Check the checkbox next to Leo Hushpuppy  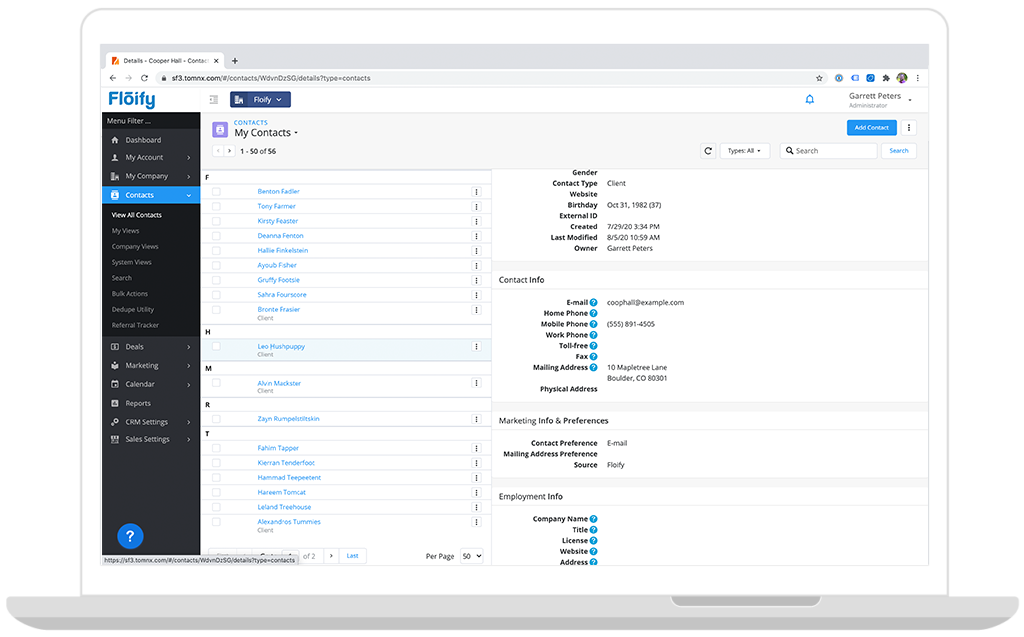pos(214,346)
